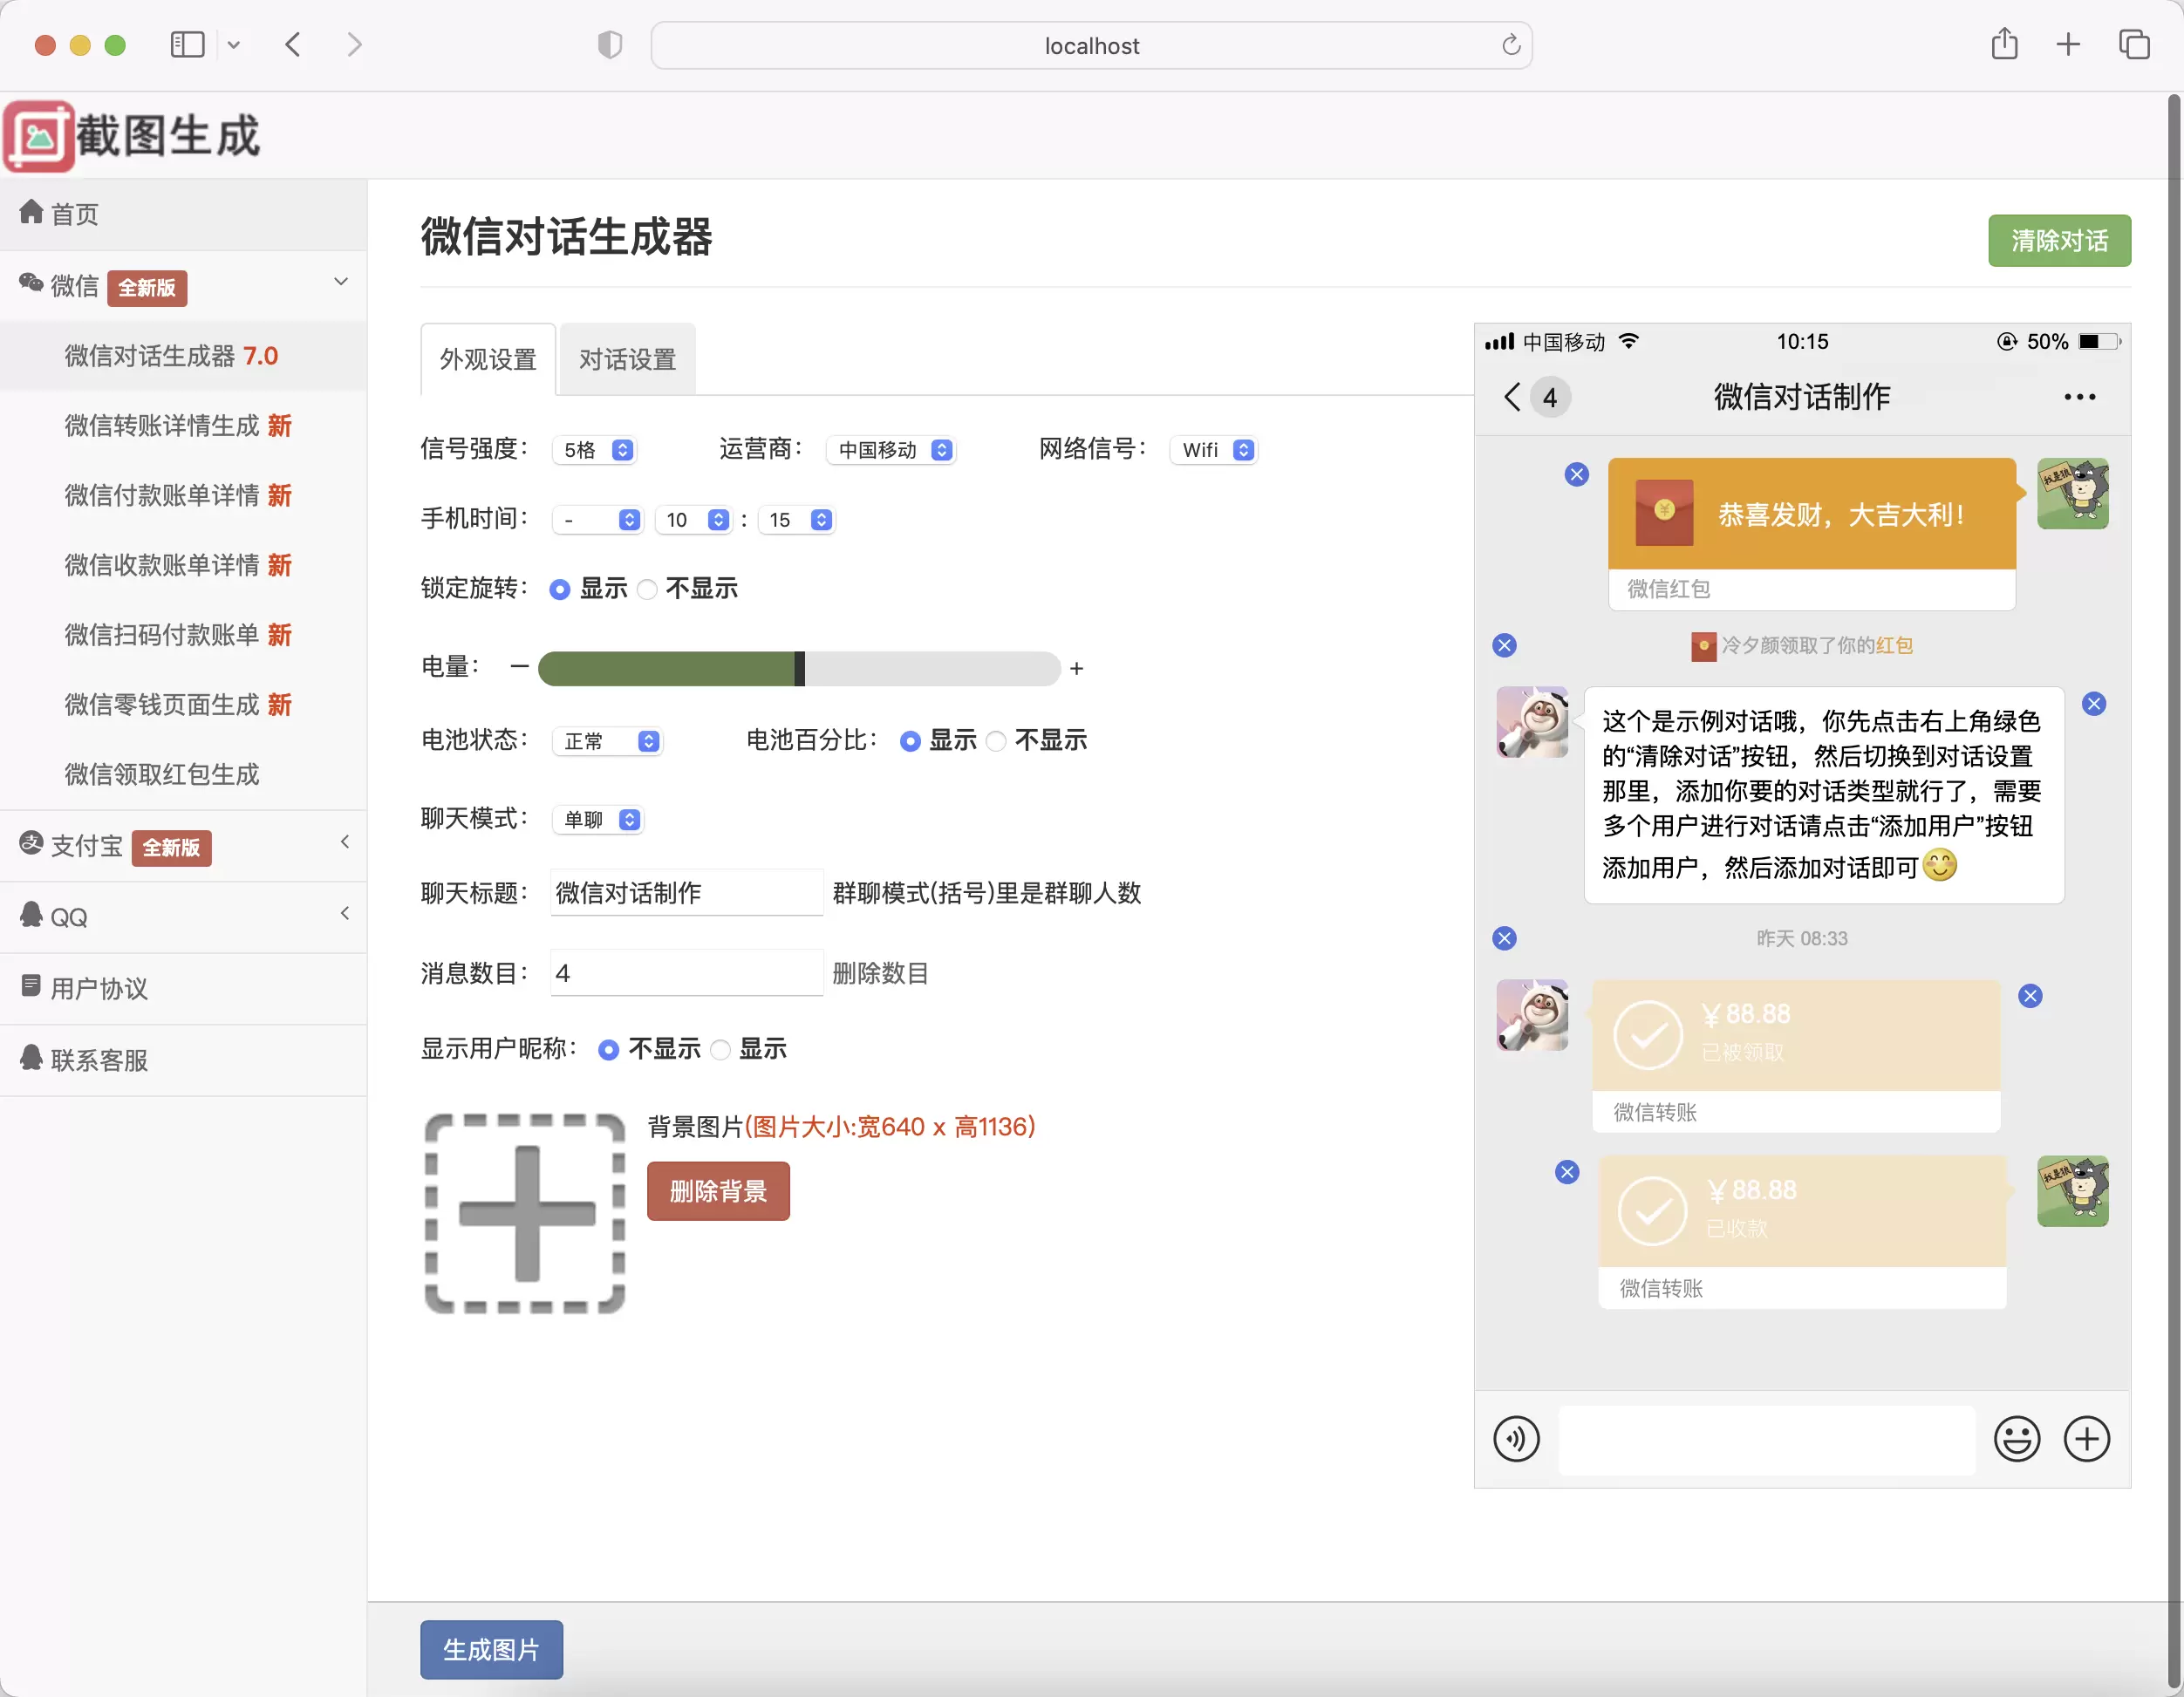
Task: Delete the 昨天 08:33 timestamp via X icon
Action: (x=1504, y=938)
